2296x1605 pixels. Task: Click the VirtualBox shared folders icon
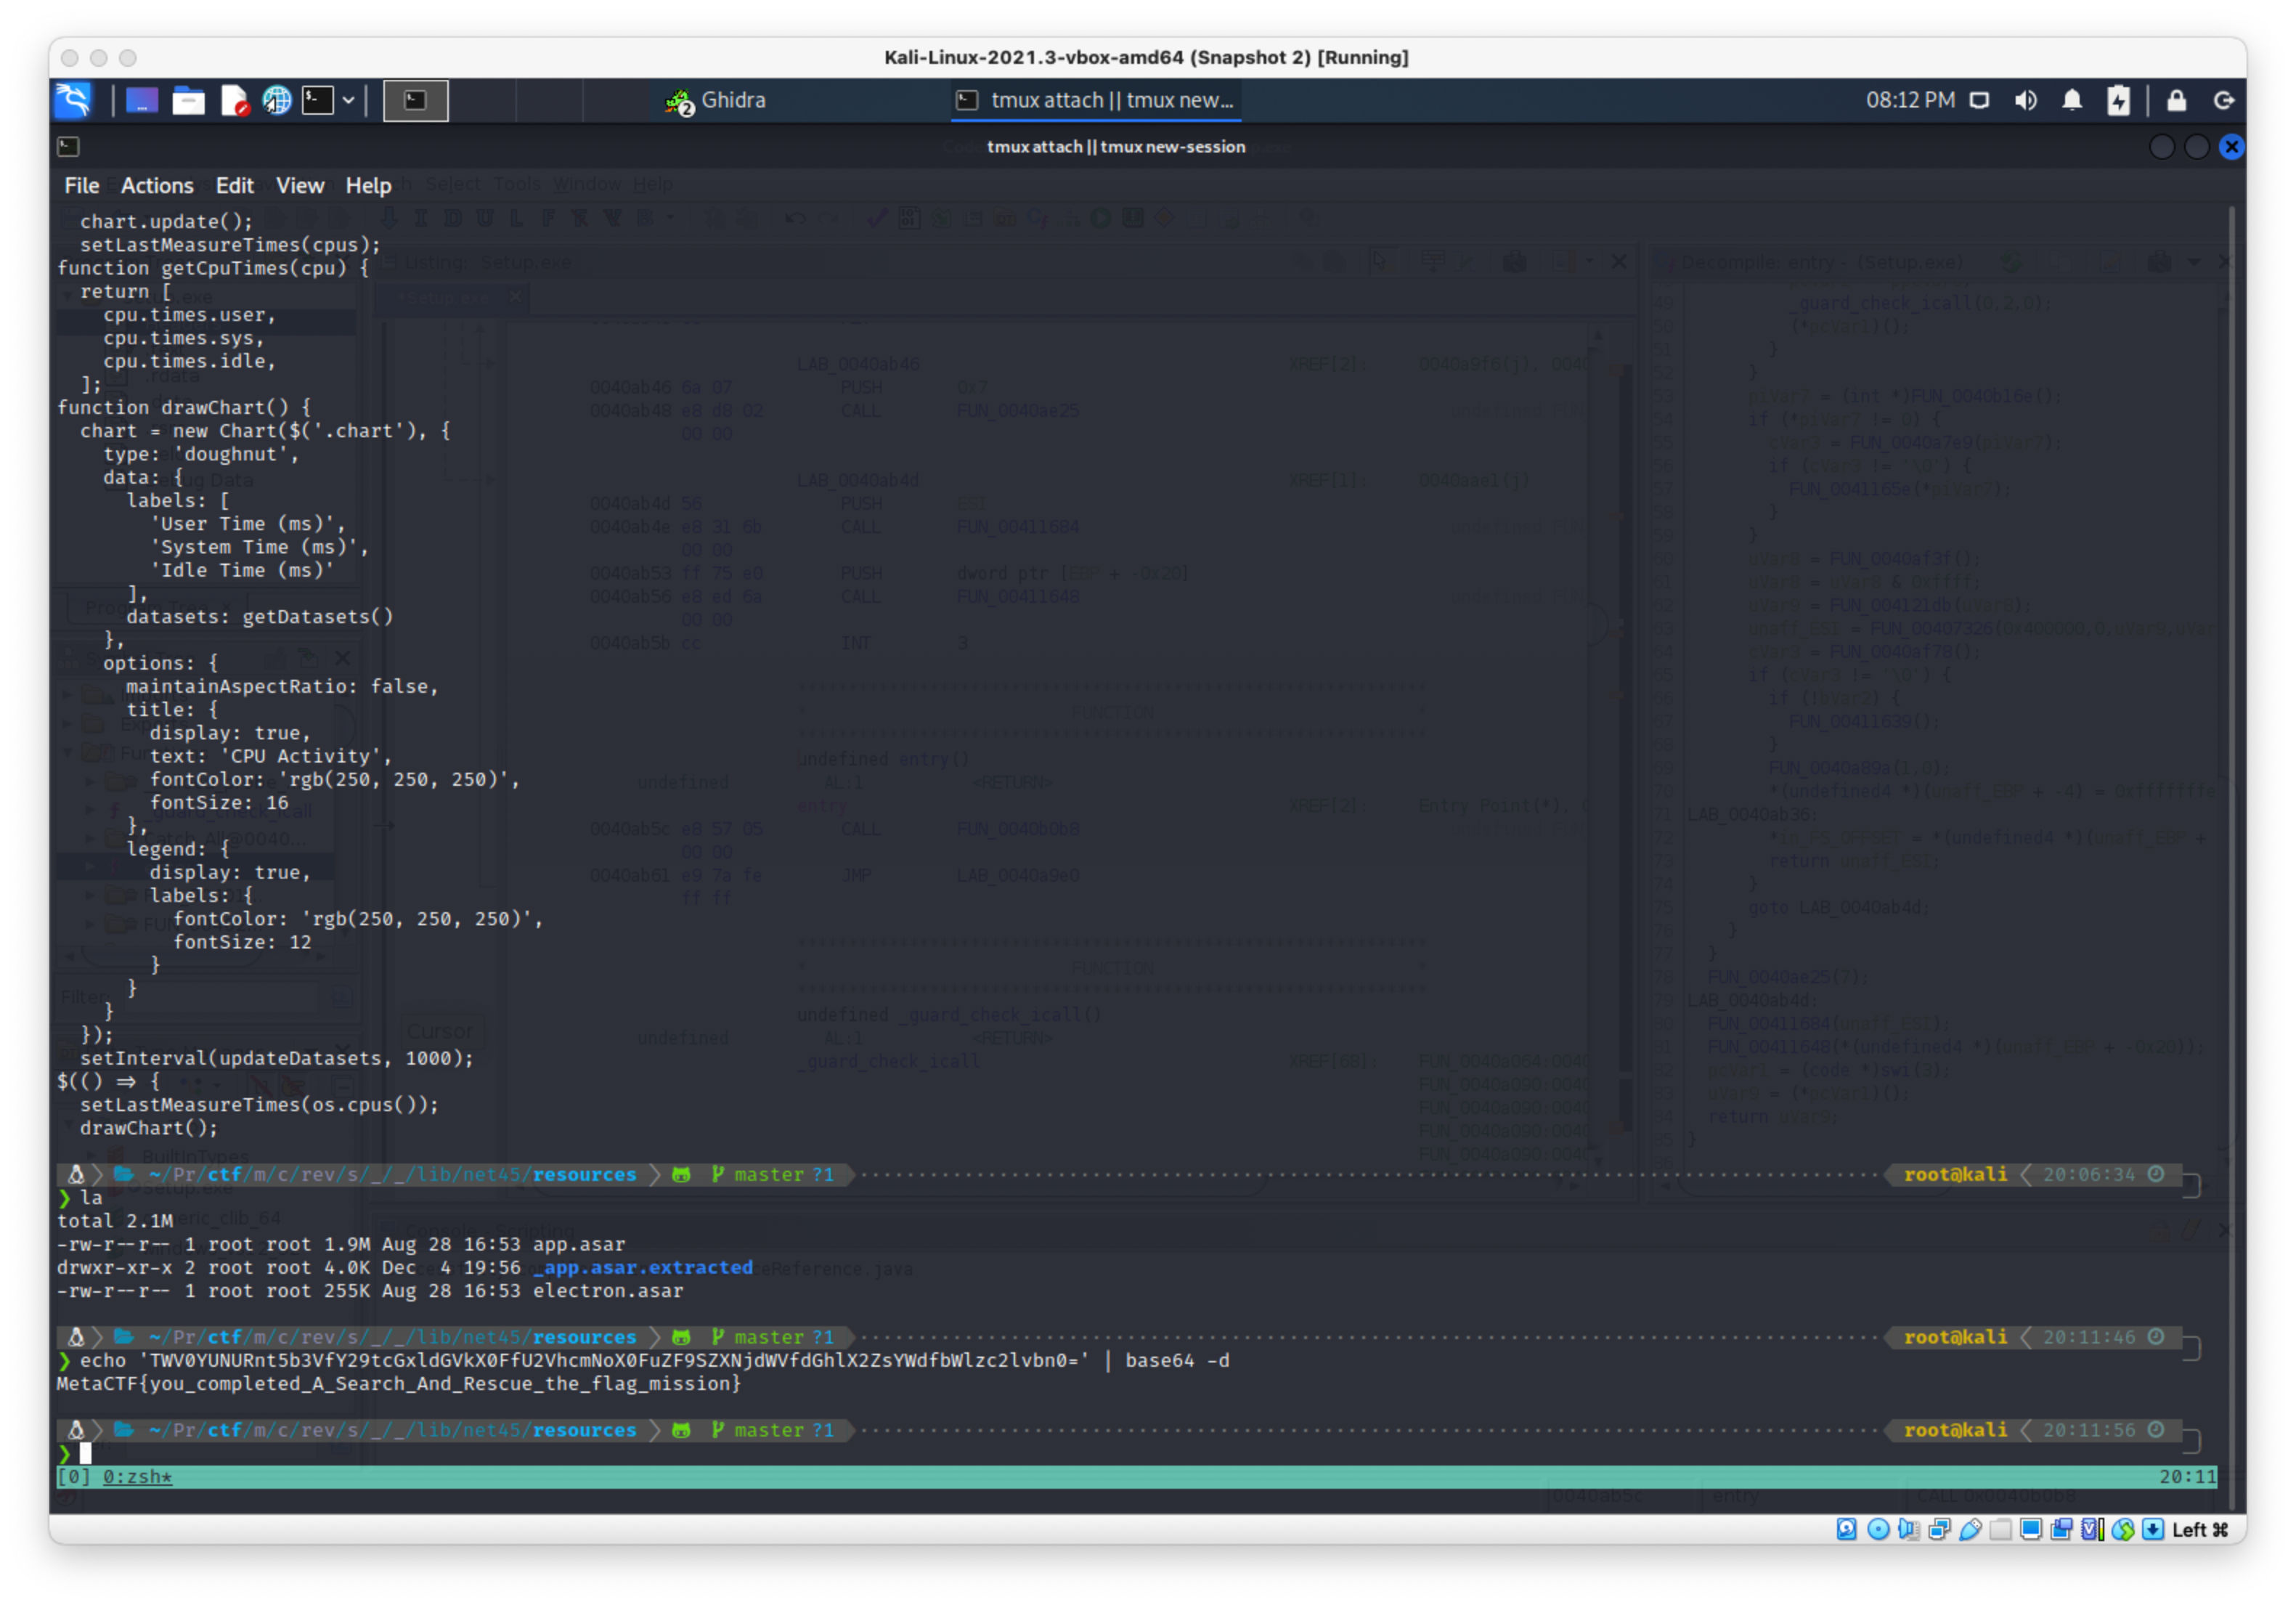pos(2000,1529)
